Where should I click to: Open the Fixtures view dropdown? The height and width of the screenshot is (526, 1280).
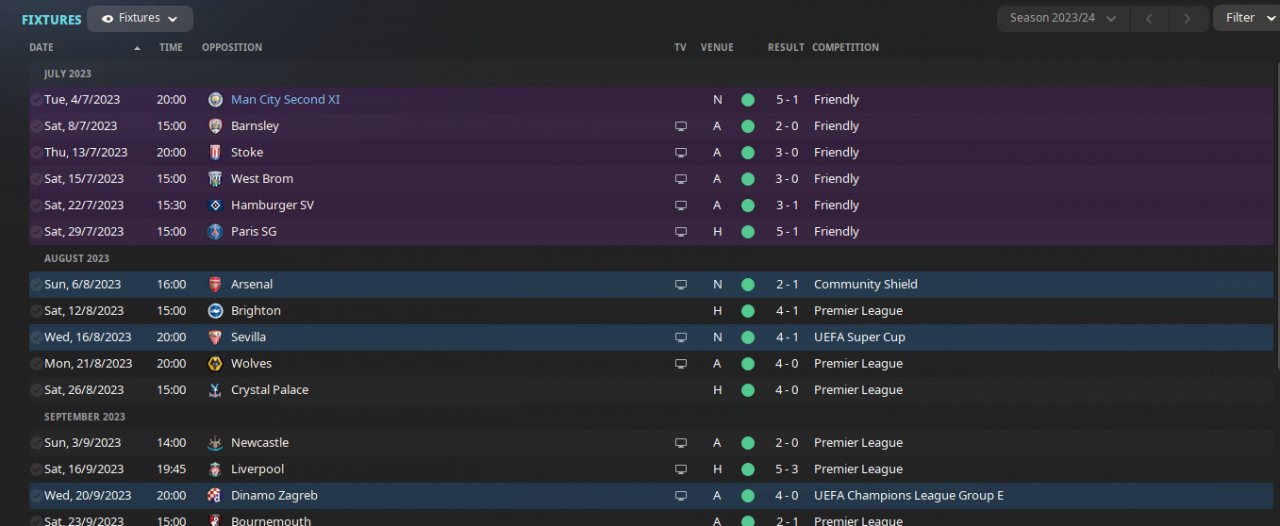point(140,18)
